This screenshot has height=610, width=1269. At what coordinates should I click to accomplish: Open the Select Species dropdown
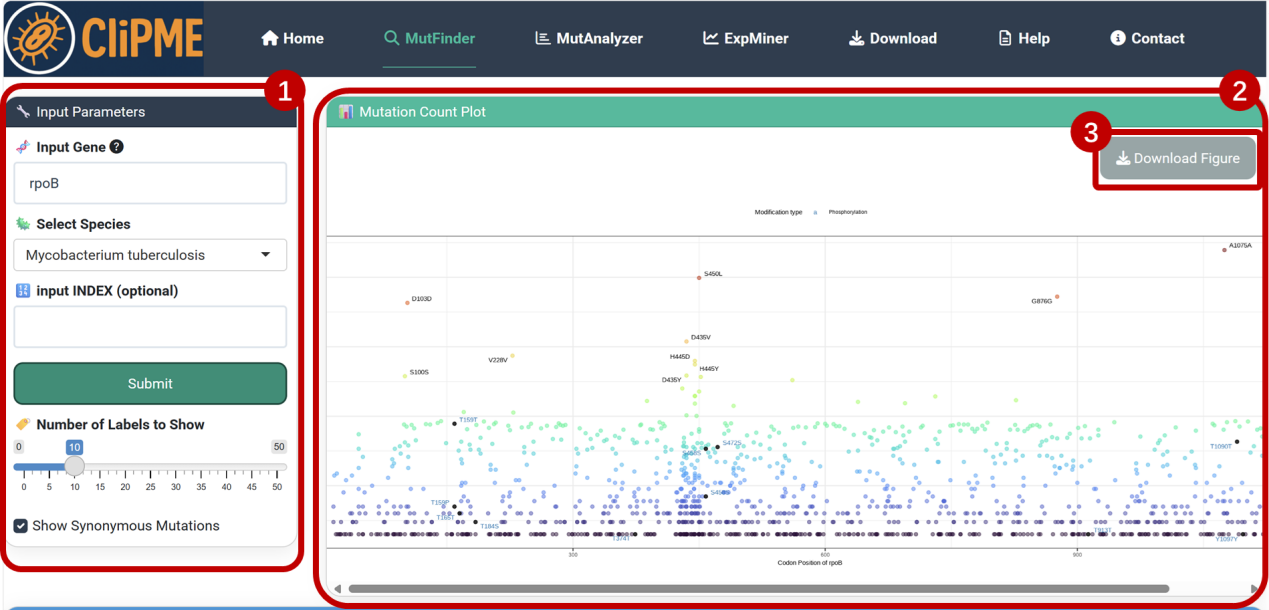coord(150,255)
